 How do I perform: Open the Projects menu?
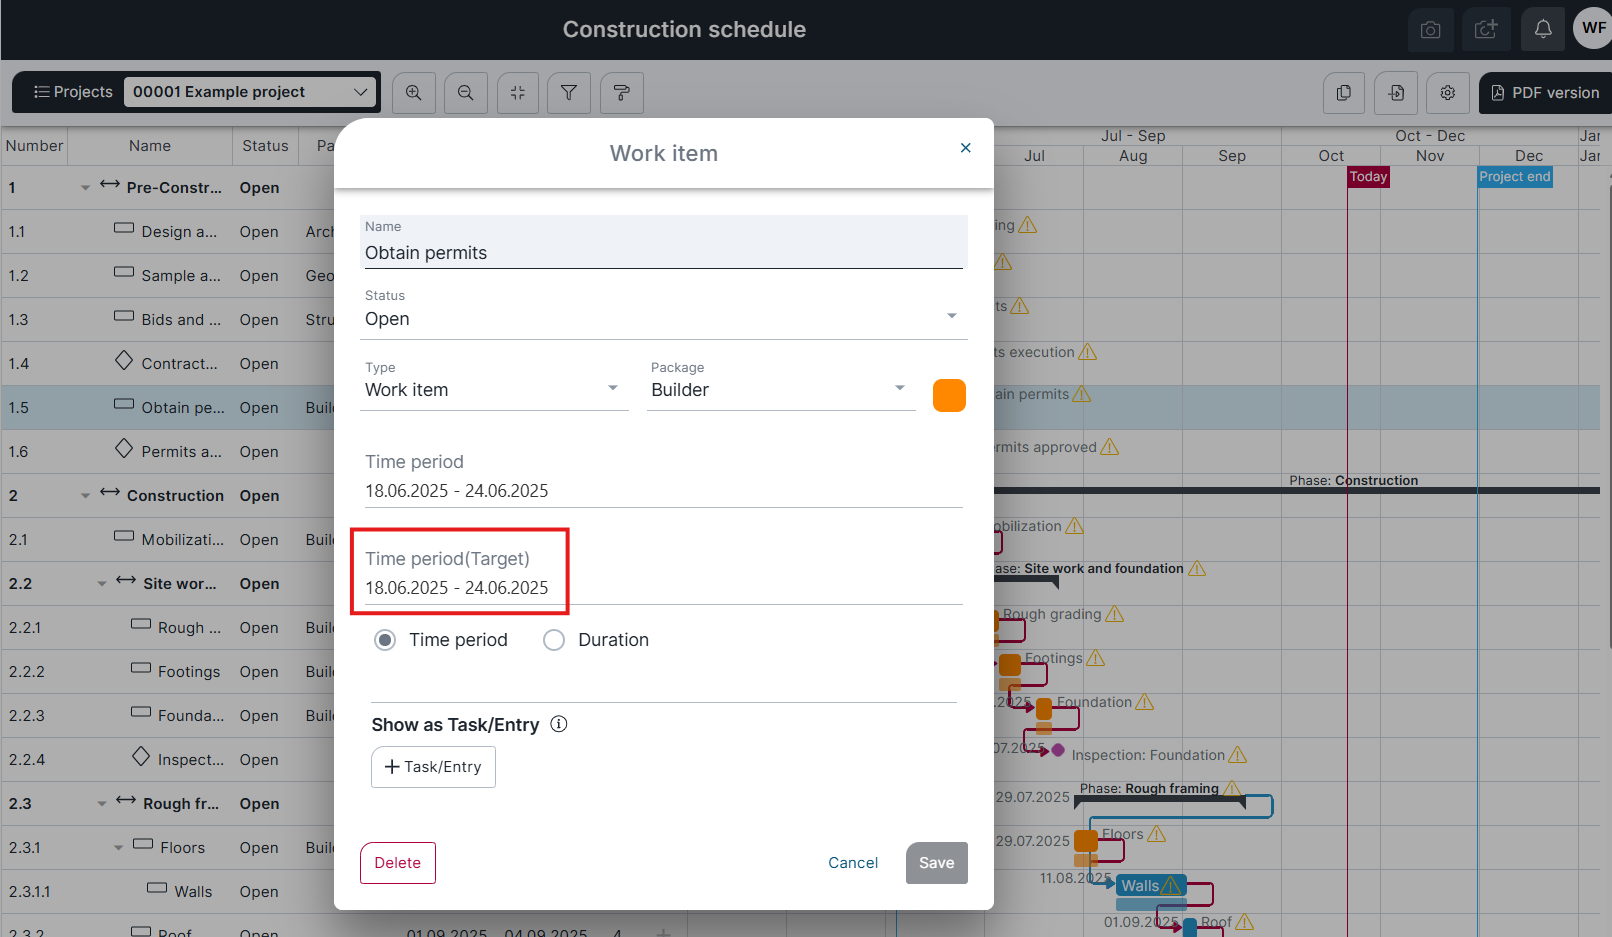[73, 92]
